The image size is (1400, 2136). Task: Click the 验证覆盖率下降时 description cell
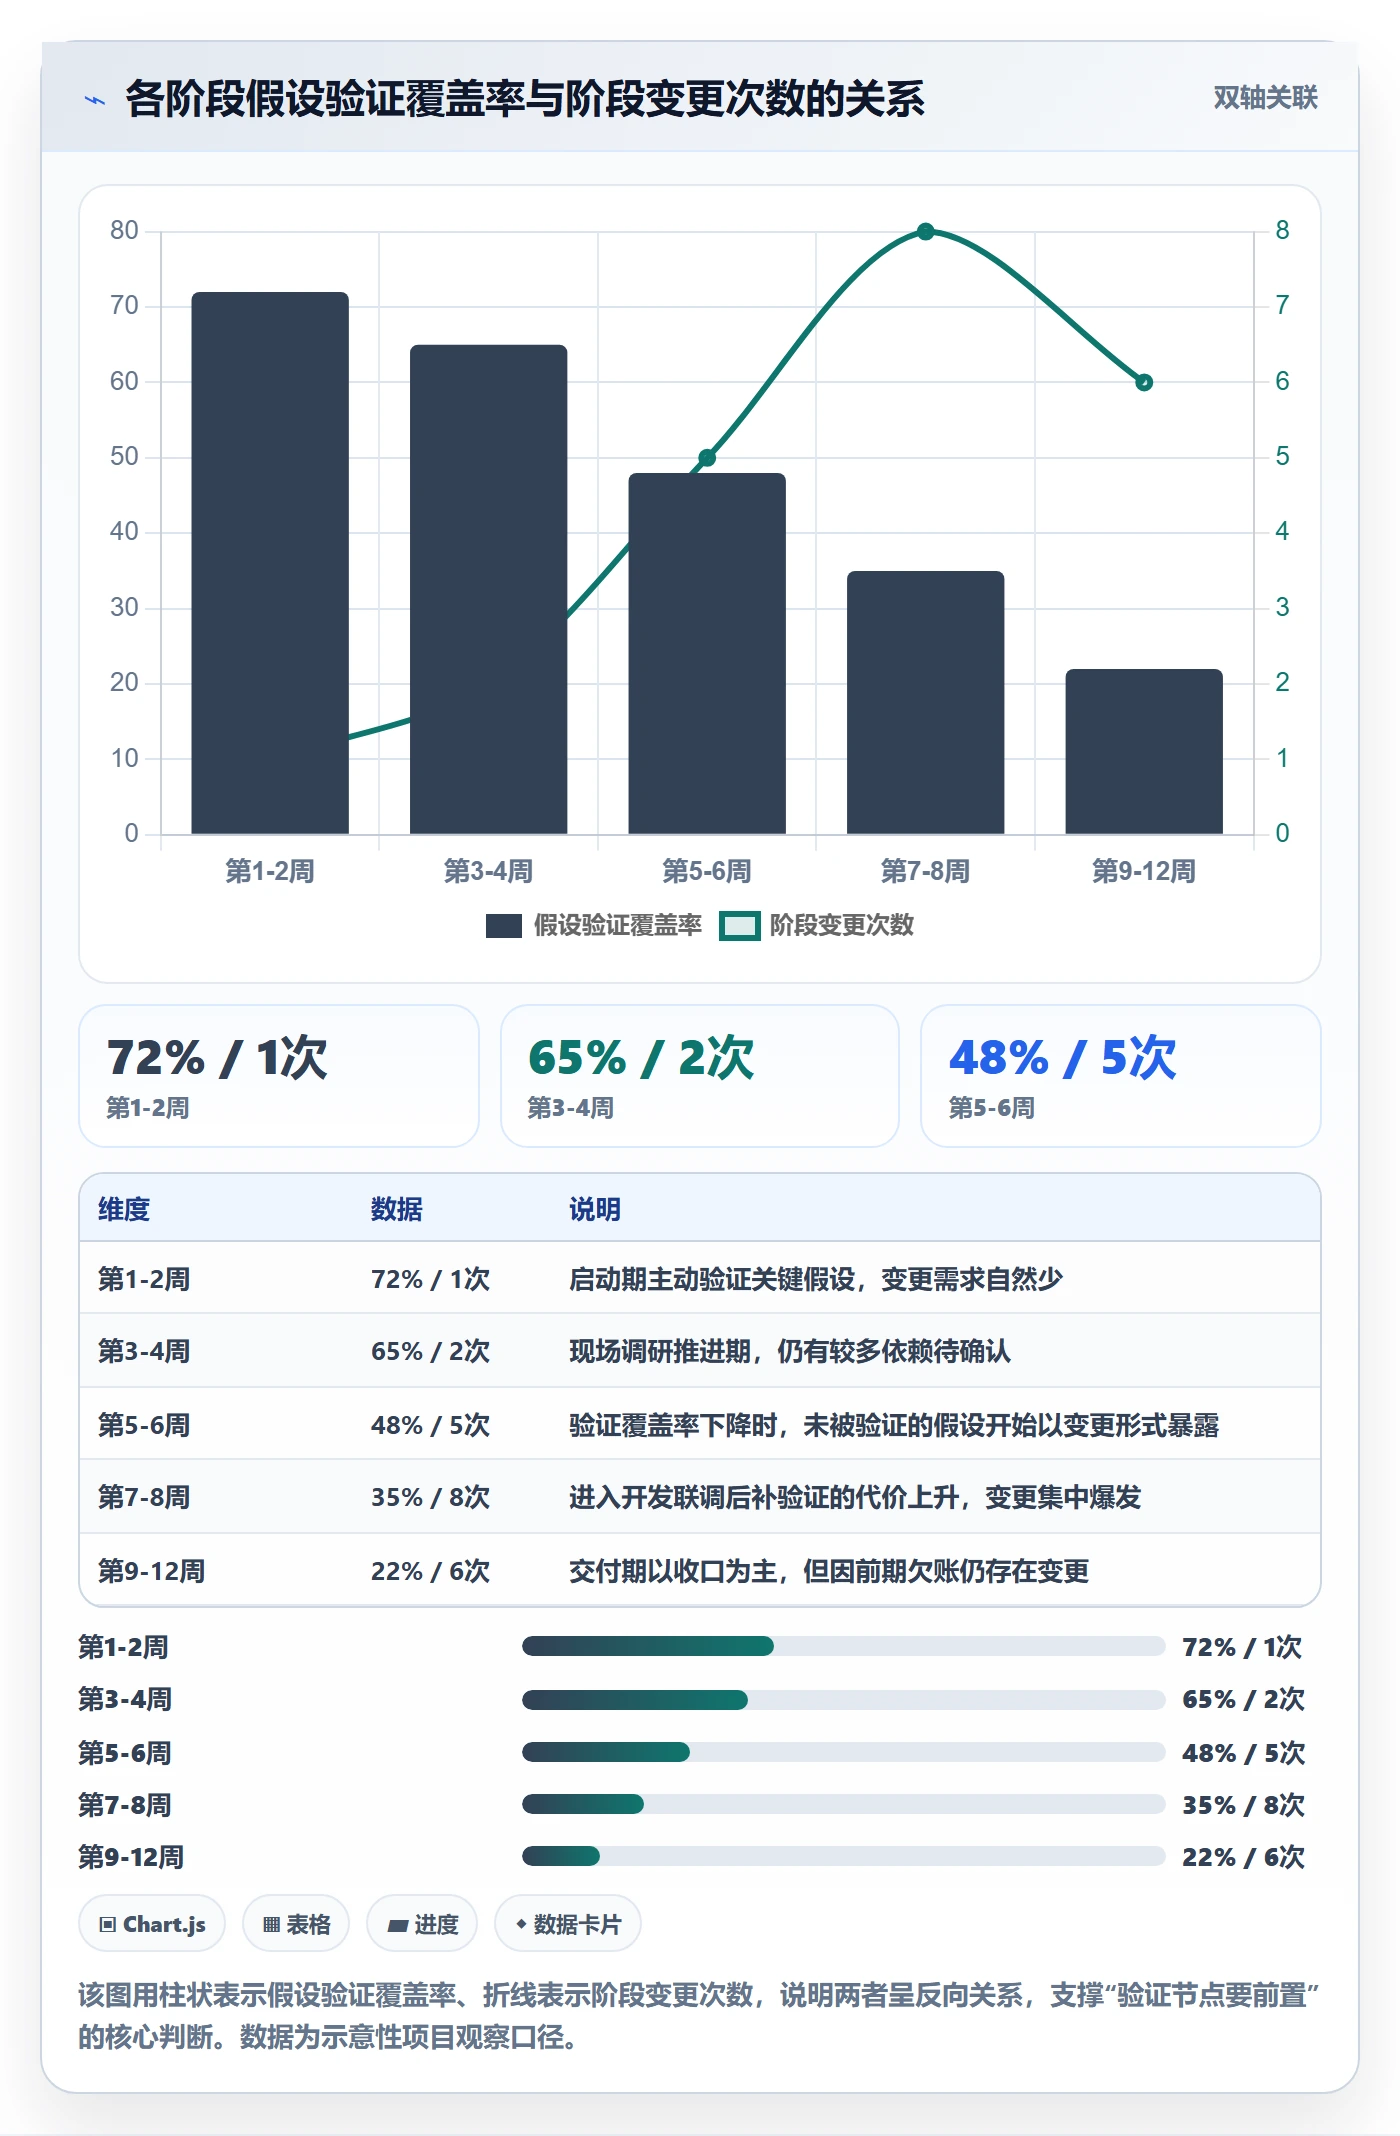tap(894, 1425)
